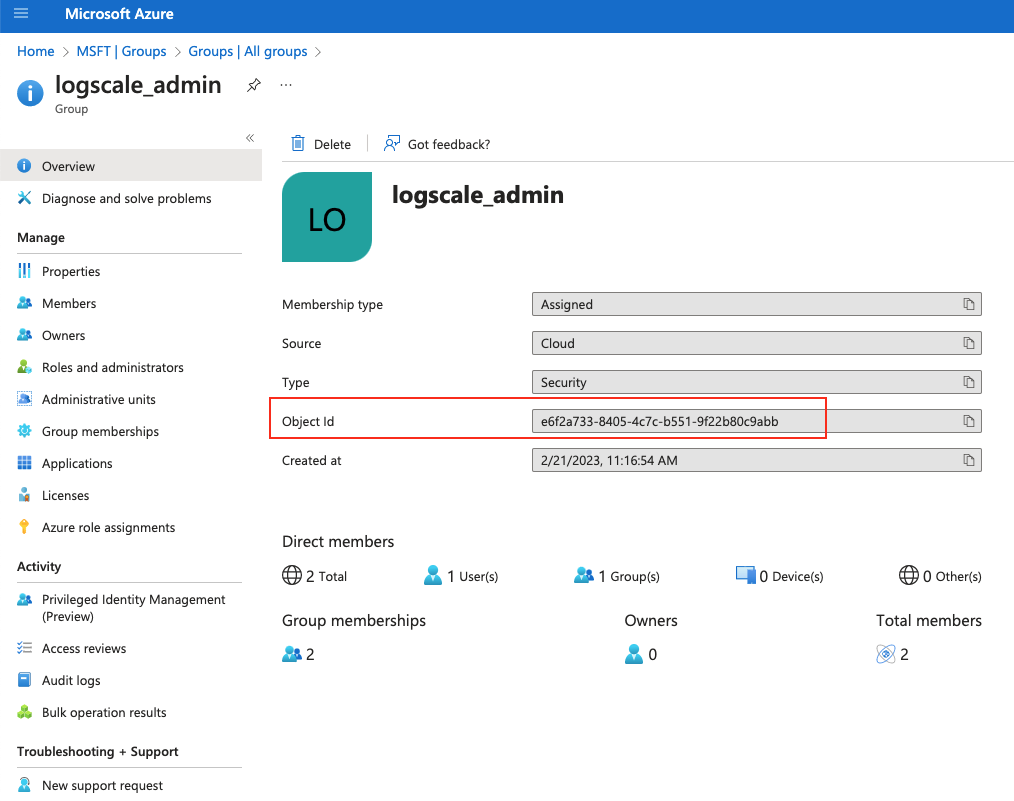Pin logscale_admin to dashboard
Screen dimensions: 1014x801
pos(253,86)
